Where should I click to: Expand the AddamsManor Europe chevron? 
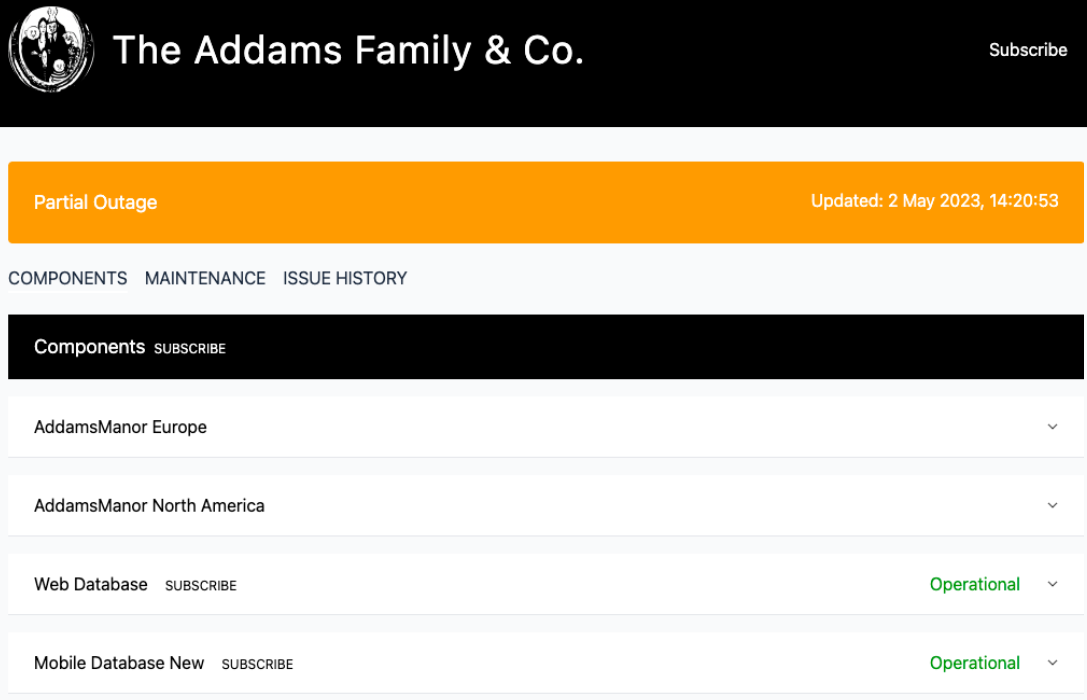pyautogui.click(x=1052, y=427)
